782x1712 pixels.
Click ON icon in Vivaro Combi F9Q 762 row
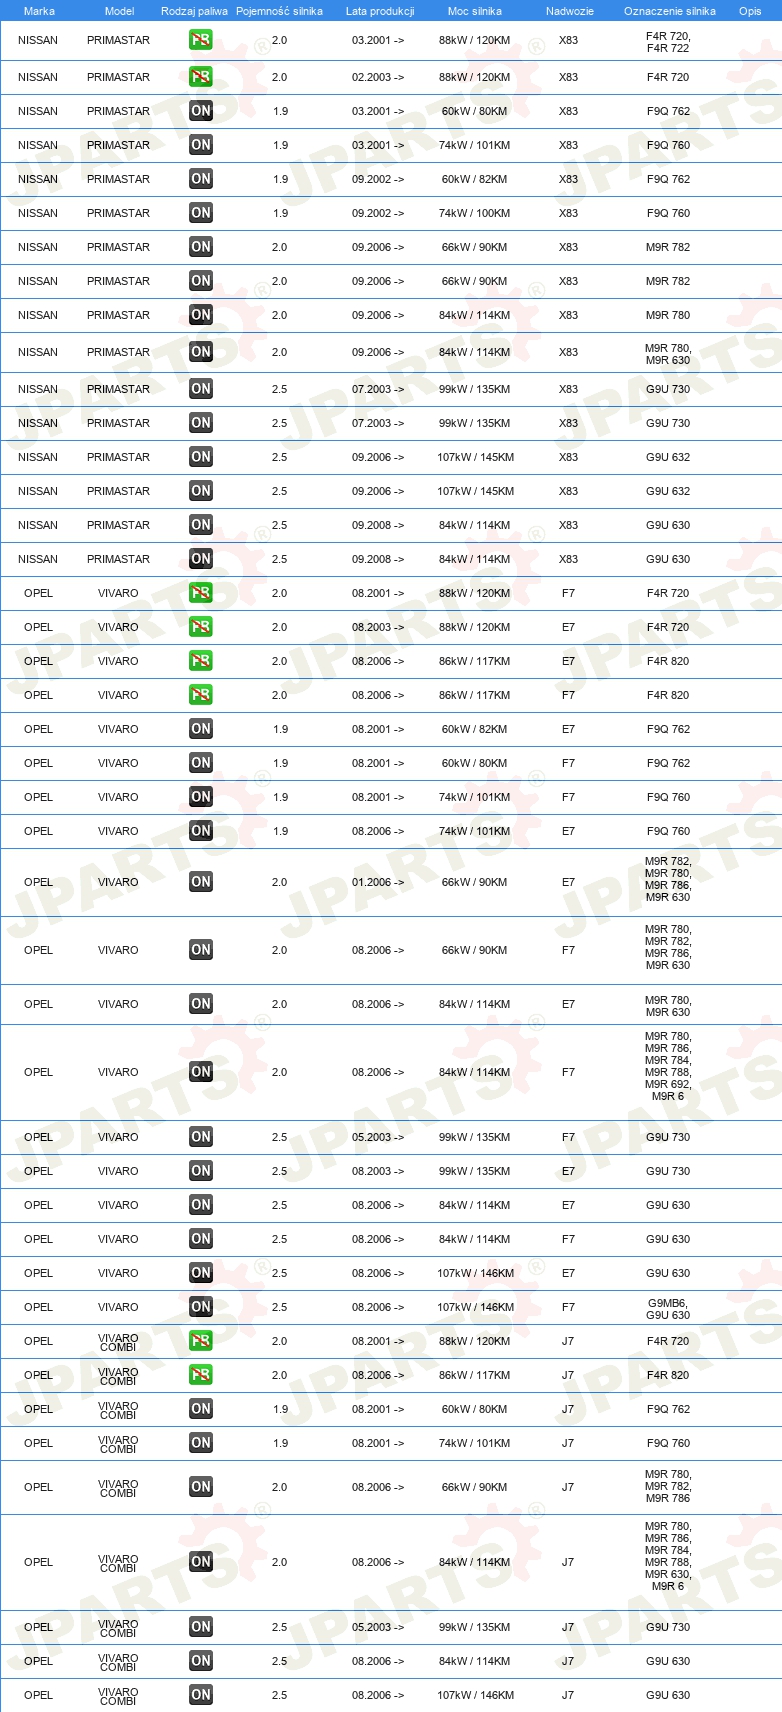201,1409
